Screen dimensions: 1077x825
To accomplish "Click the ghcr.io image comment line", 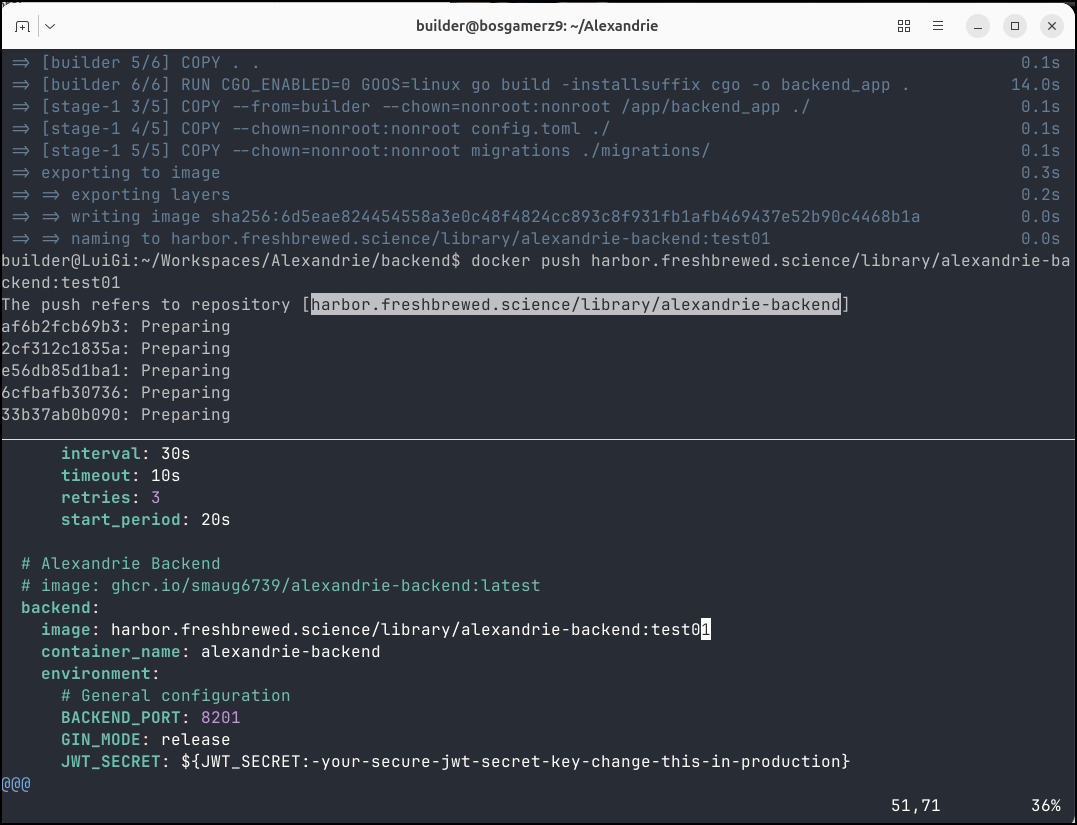I will coord(280,586).
